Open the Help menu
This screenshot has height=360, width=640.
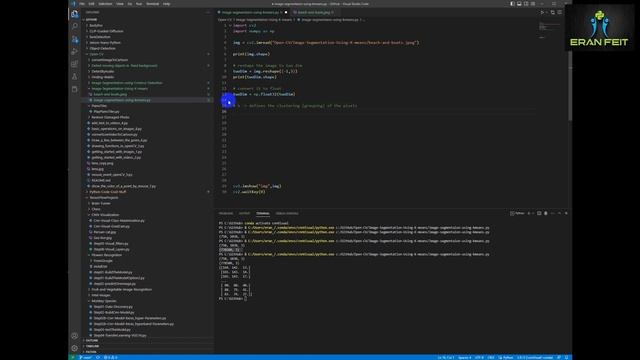[x=167, y=4]
